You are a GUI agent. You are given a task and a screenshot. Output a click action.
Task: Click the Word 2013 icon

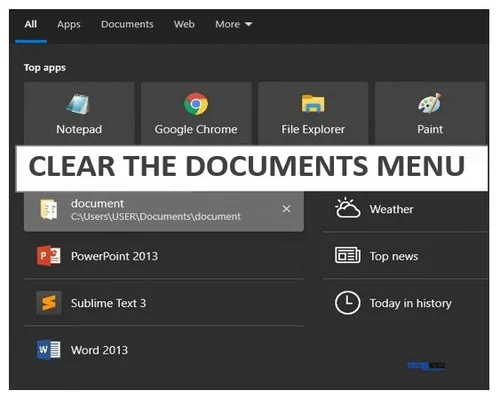(x=49, y=350)
